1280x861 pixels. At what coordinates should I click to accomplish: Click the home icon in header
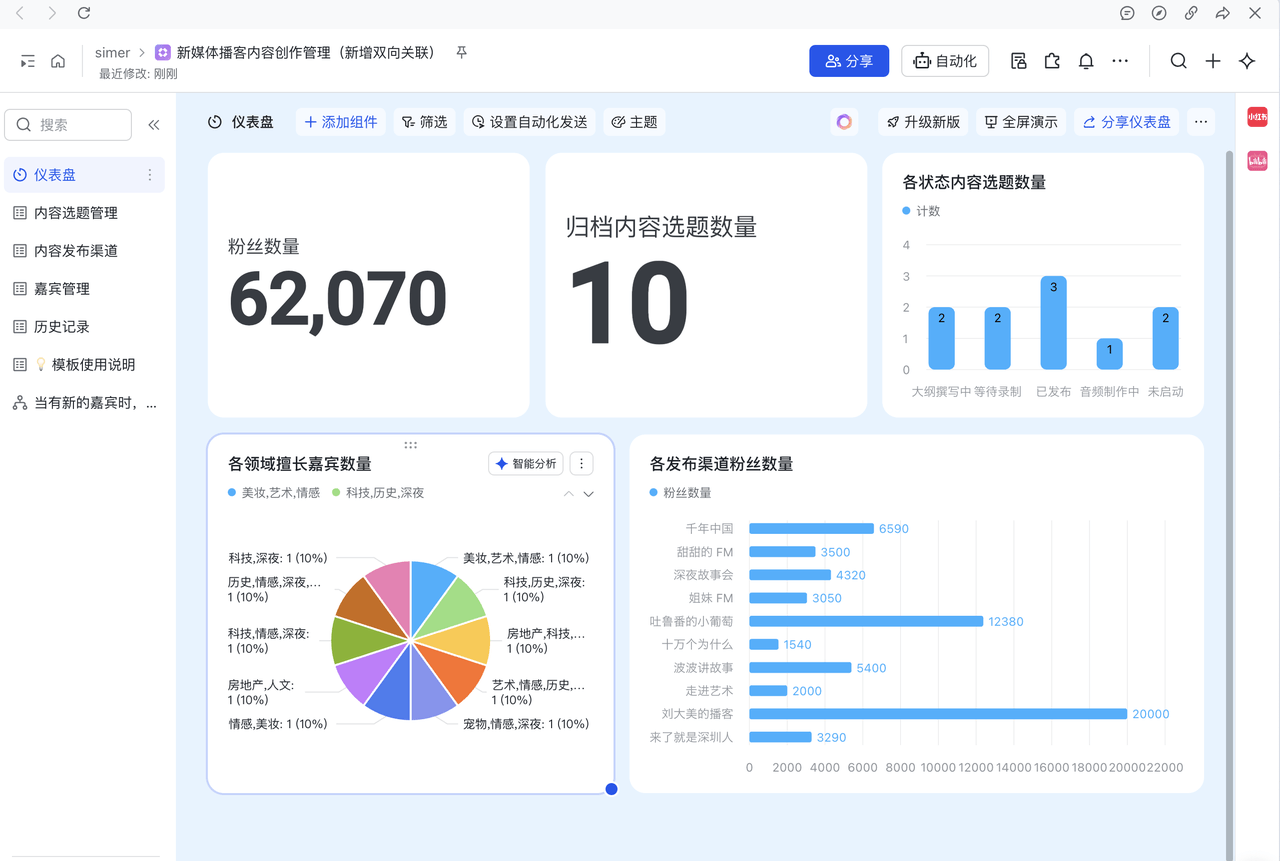[58, 61]
